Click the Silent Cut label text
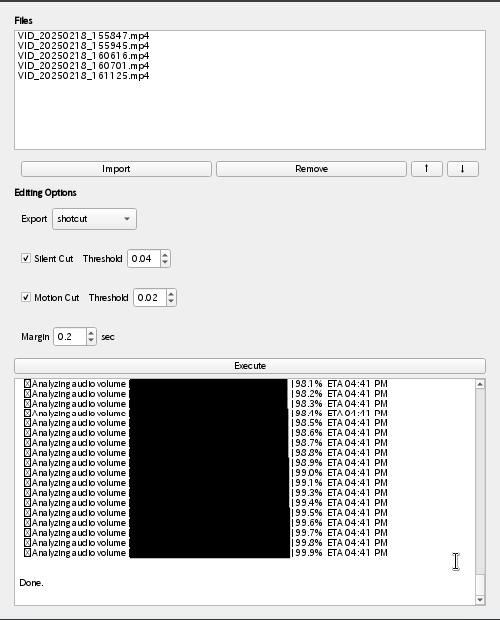Screen dimensions: 500x620 (x=54, y=259)
